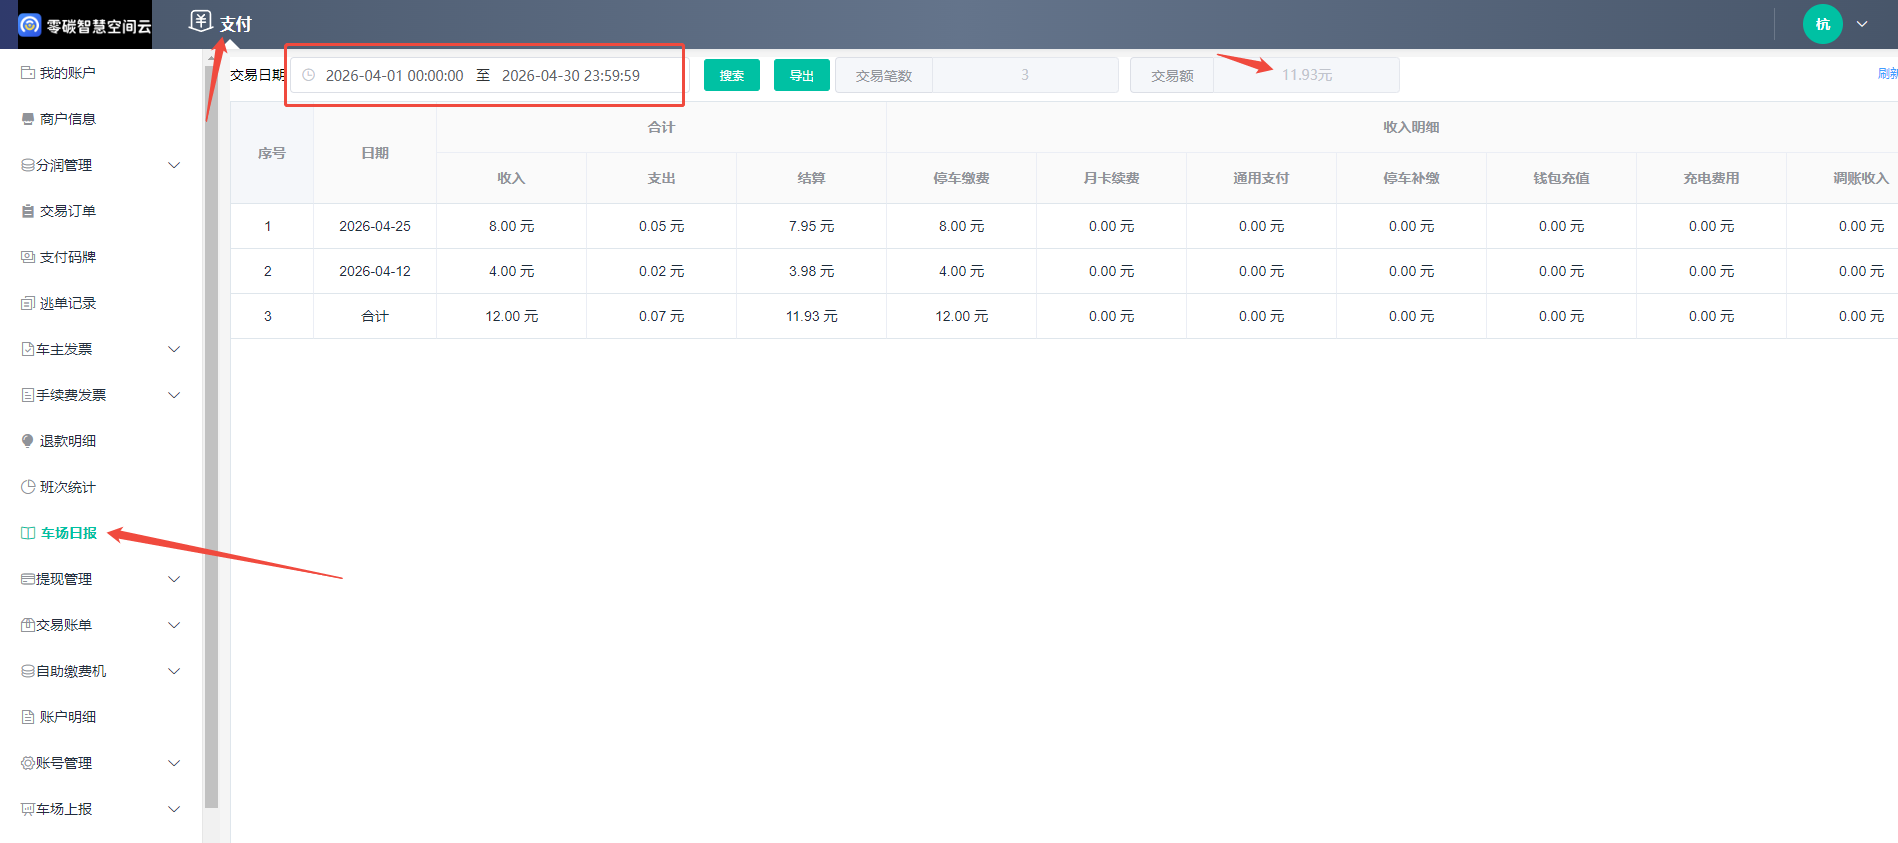This screenshot has height=843, width=1898.
Task: Expand the 手续费发票 submenu chevron
Action: 174,395
